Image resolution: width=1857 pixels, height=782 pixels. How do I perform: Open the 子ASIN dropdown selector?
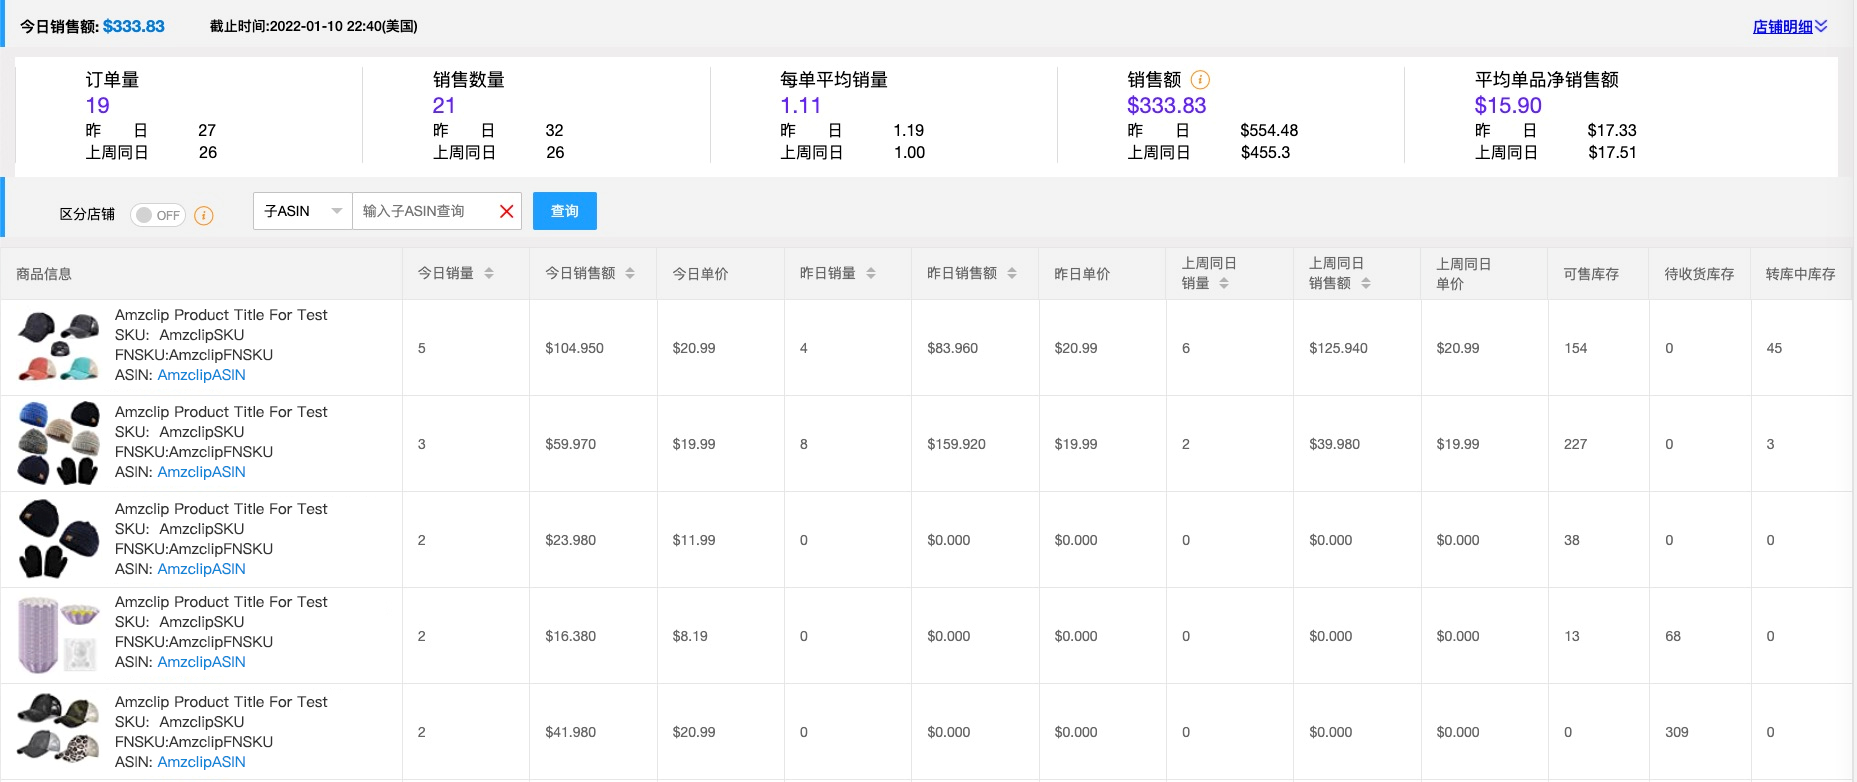tap(302, 211)
